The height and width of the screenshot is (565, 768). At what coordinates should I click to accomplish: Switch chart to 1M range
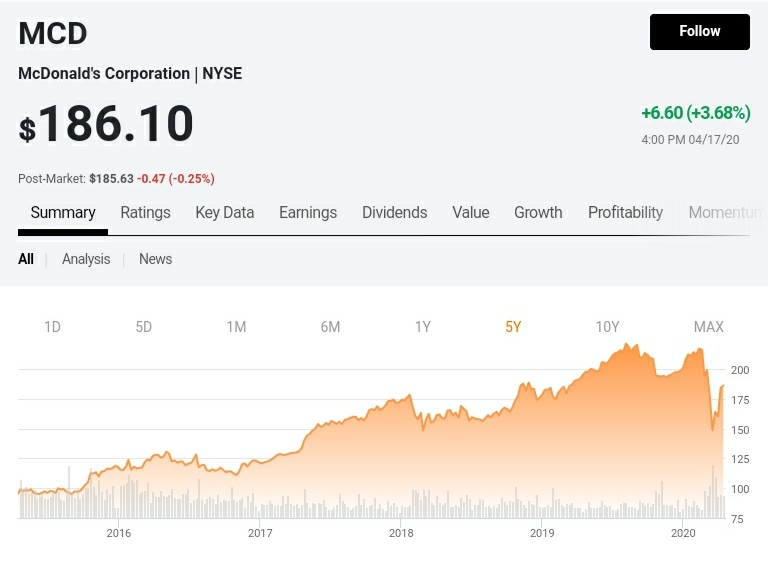pyautogui.click(x=236, y=327)
